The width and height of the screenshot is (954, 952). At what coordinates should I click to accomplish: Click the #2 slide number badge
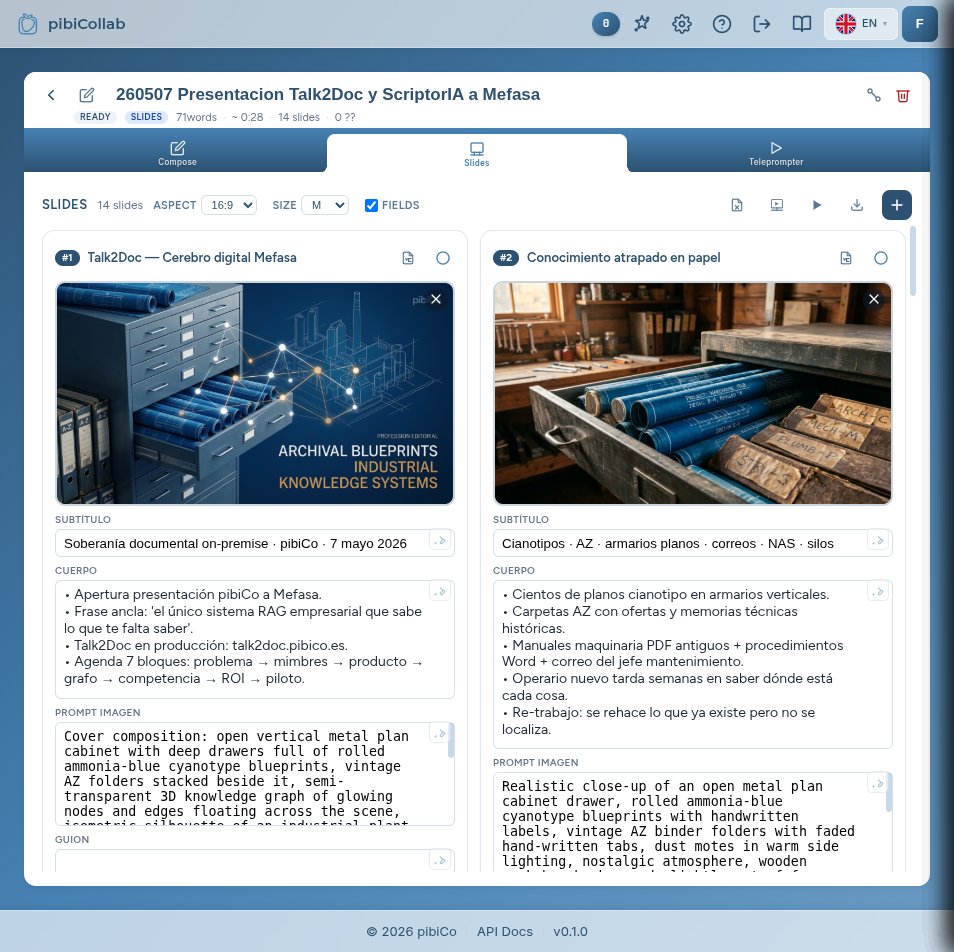tap(506, 258)
